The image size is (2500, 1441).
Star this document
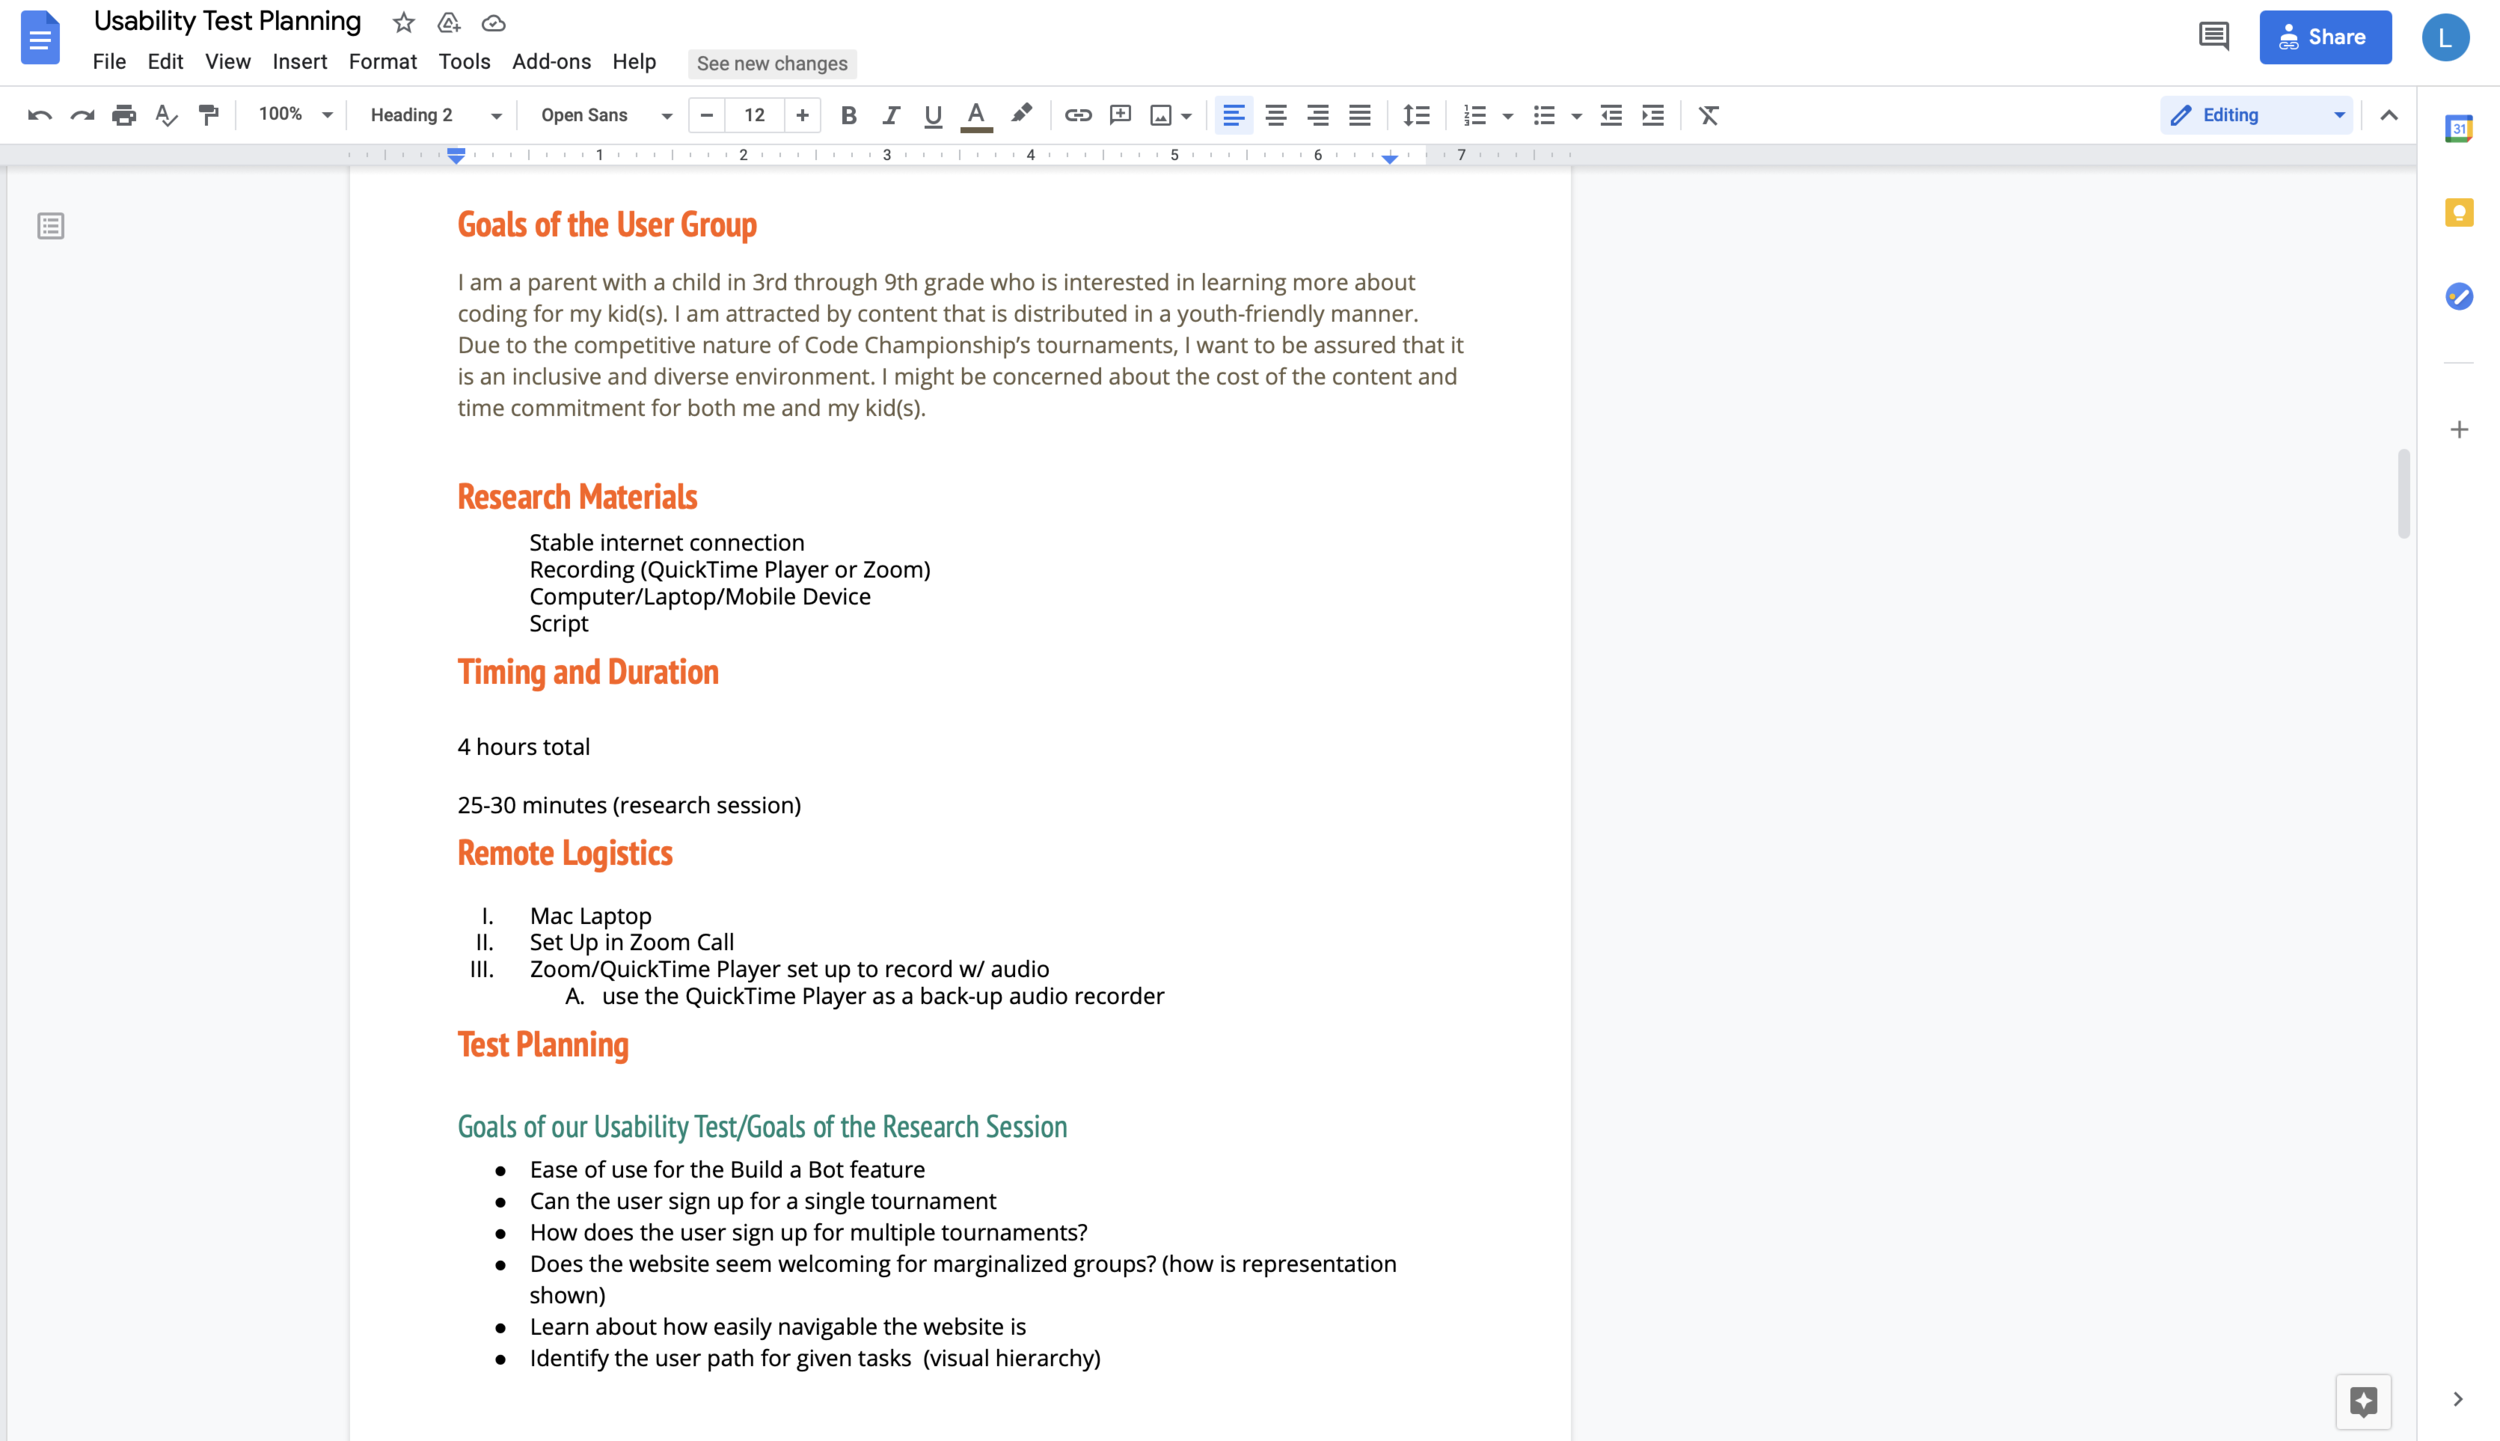(x=403, y=22)
